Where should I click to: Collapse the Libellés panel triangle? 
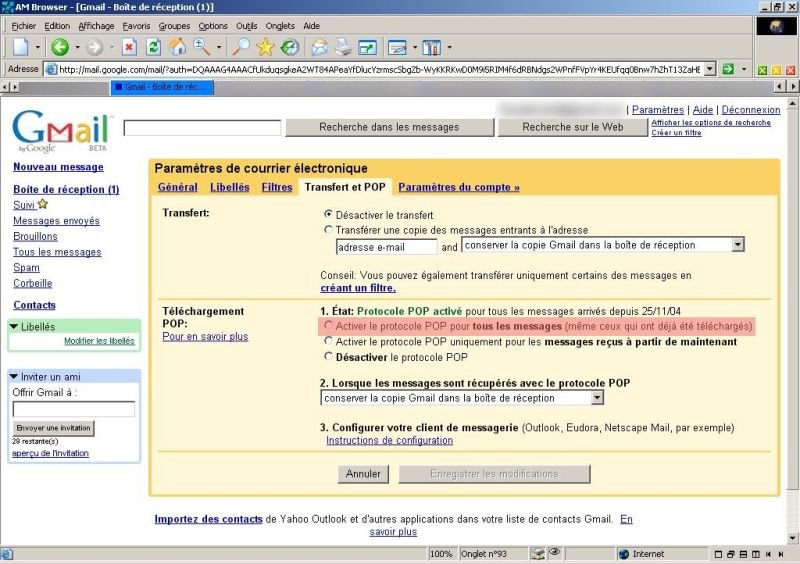14,326
